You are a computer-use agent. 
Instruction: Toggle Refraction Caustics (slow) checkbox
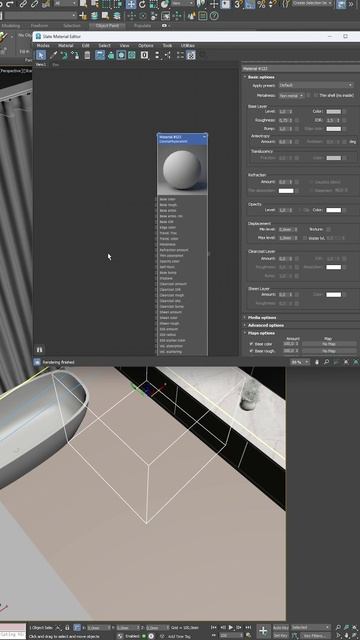(312, 182)
